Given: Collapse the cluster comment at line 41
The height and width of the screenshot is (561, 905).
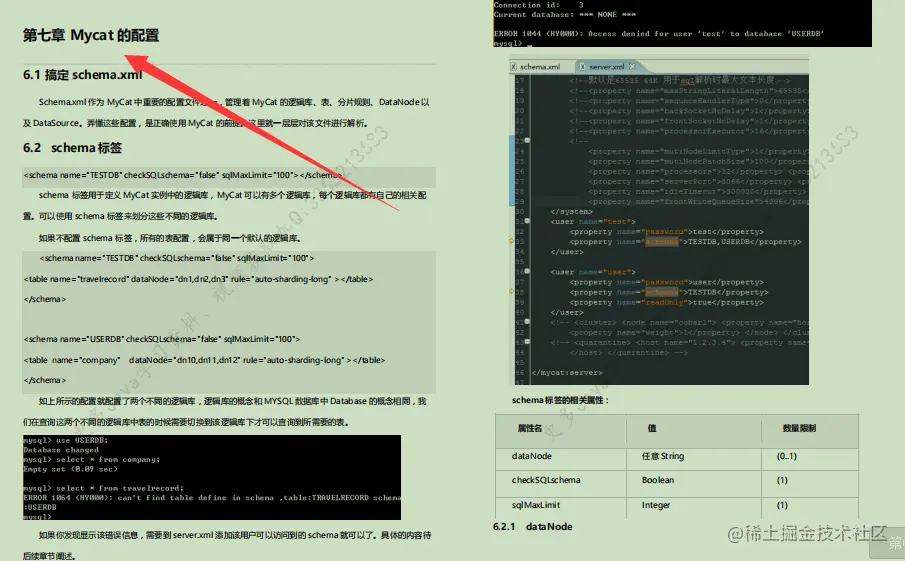Looking at the screenshot, I should (x=527, y=322).
